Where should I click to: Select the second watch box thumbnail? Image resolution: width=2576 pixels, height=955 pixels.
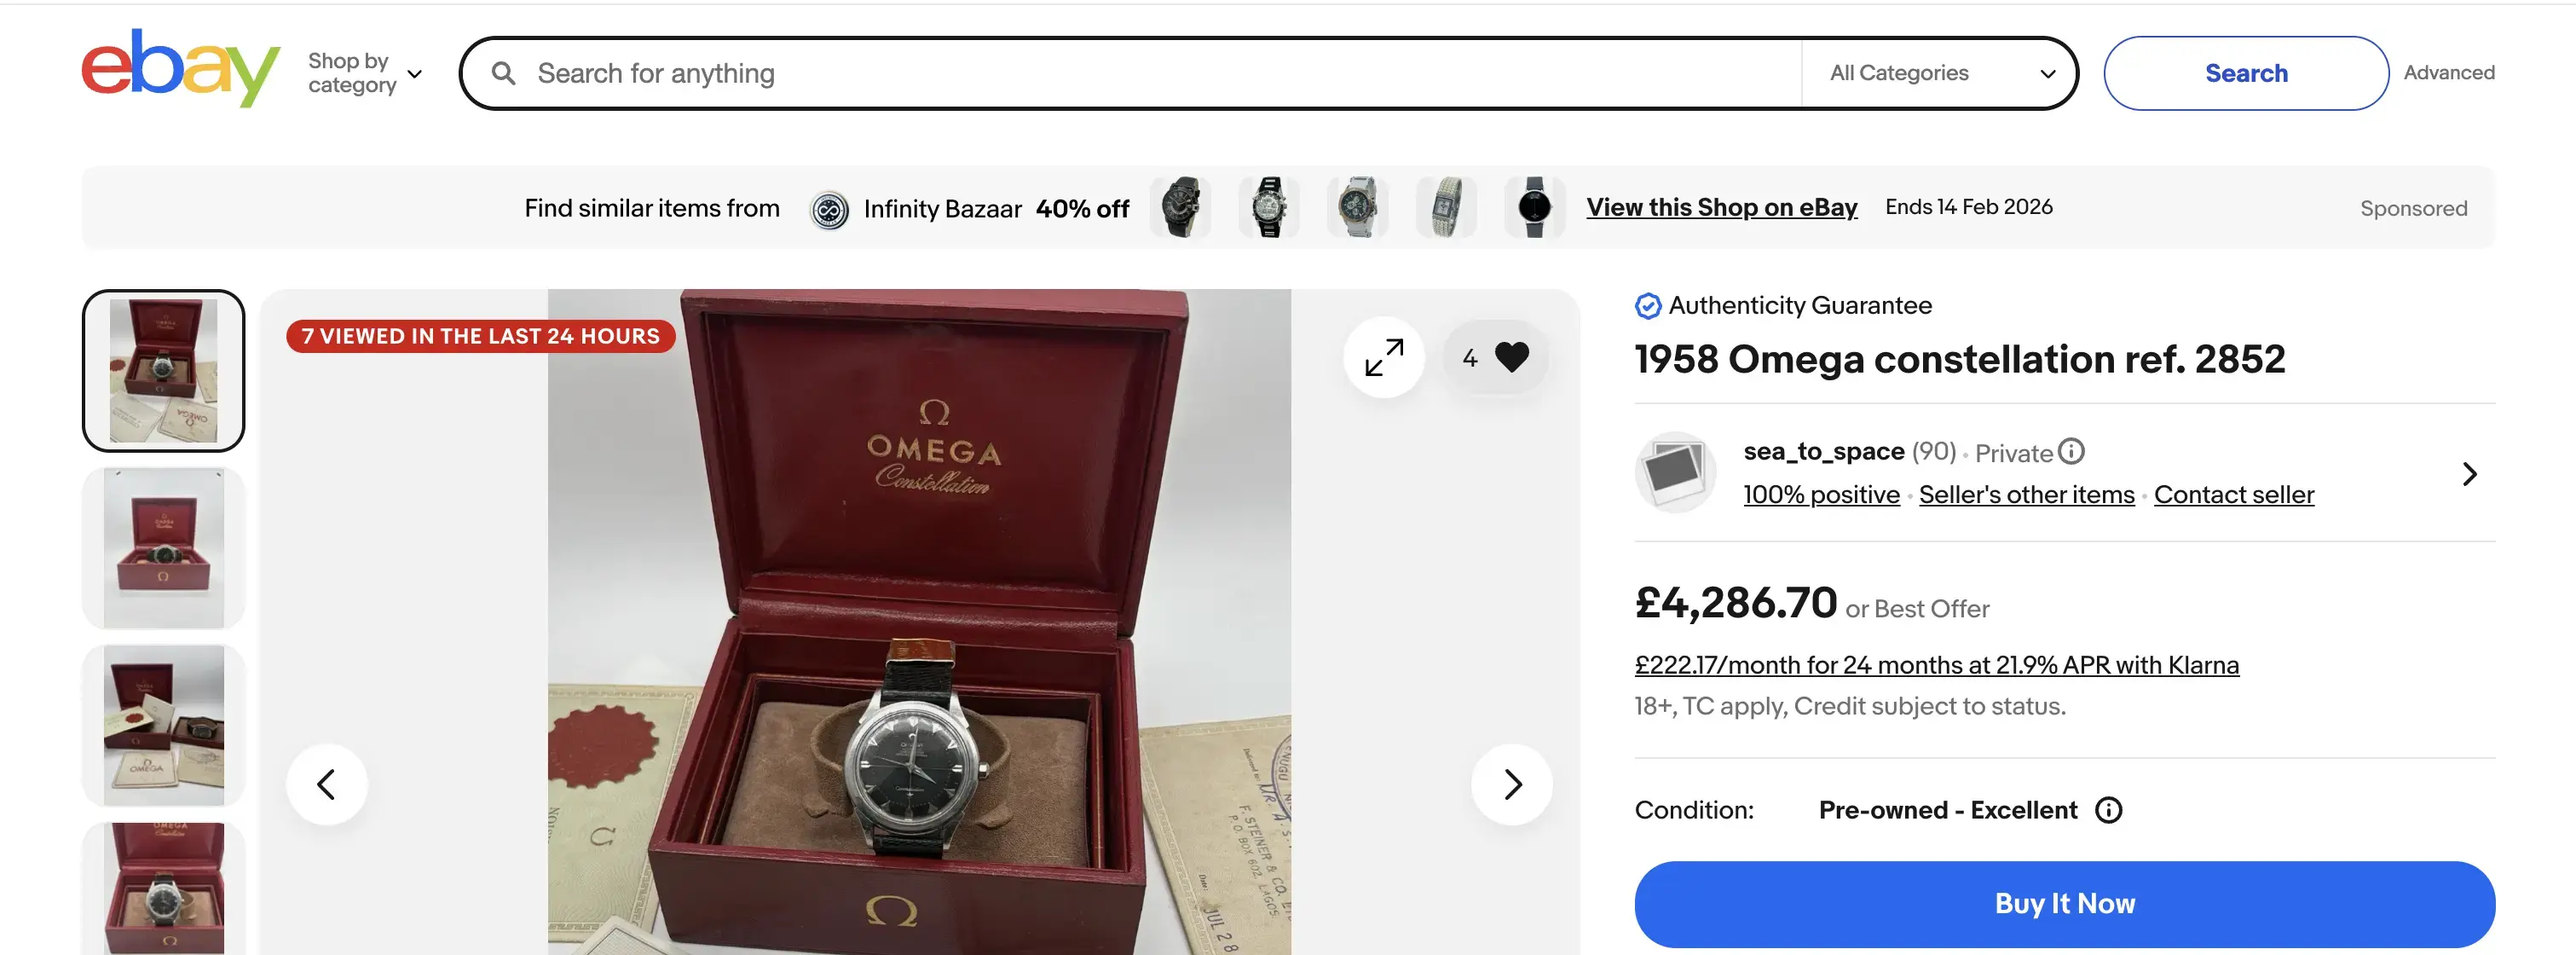163,548
